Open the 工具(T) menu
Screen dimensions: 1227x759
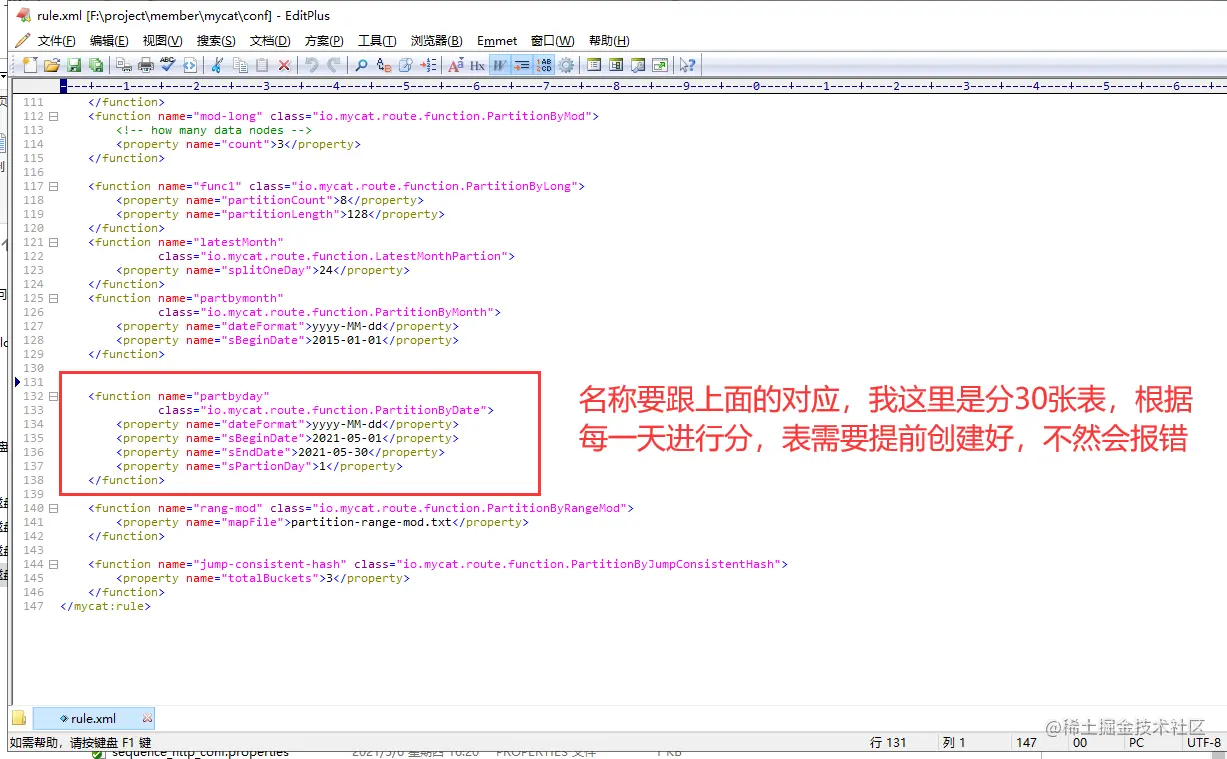[377, 41]
